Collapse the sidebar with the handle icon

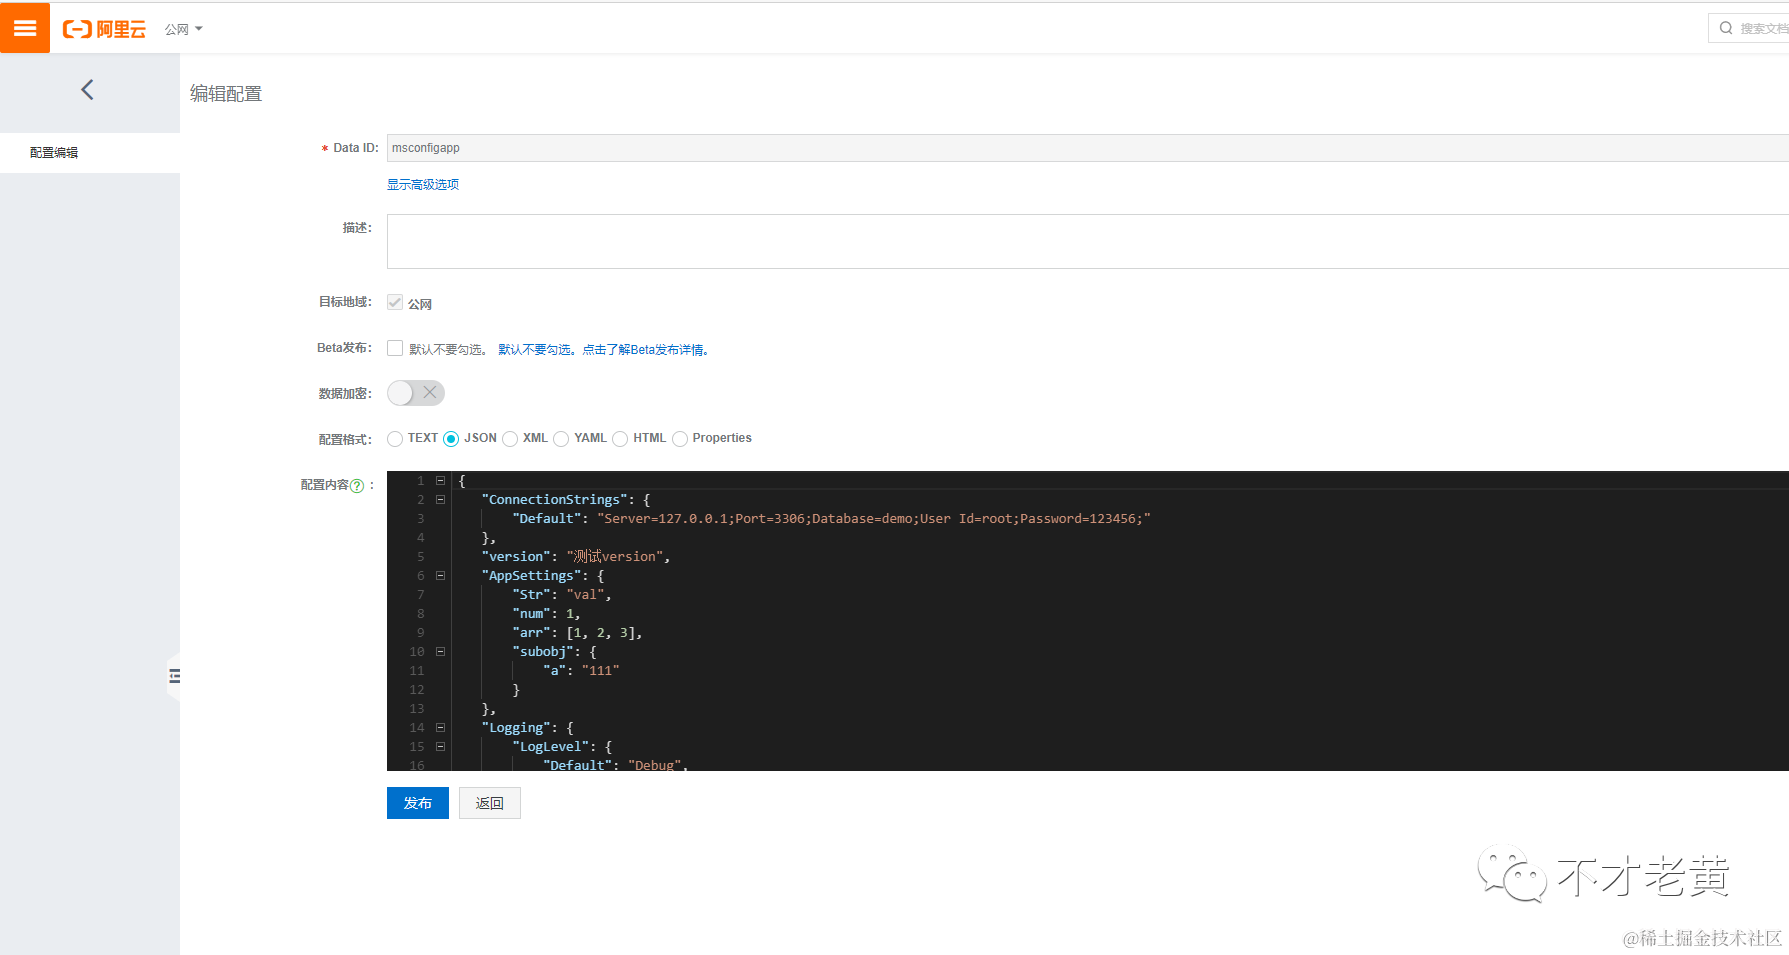click(175, 677)
